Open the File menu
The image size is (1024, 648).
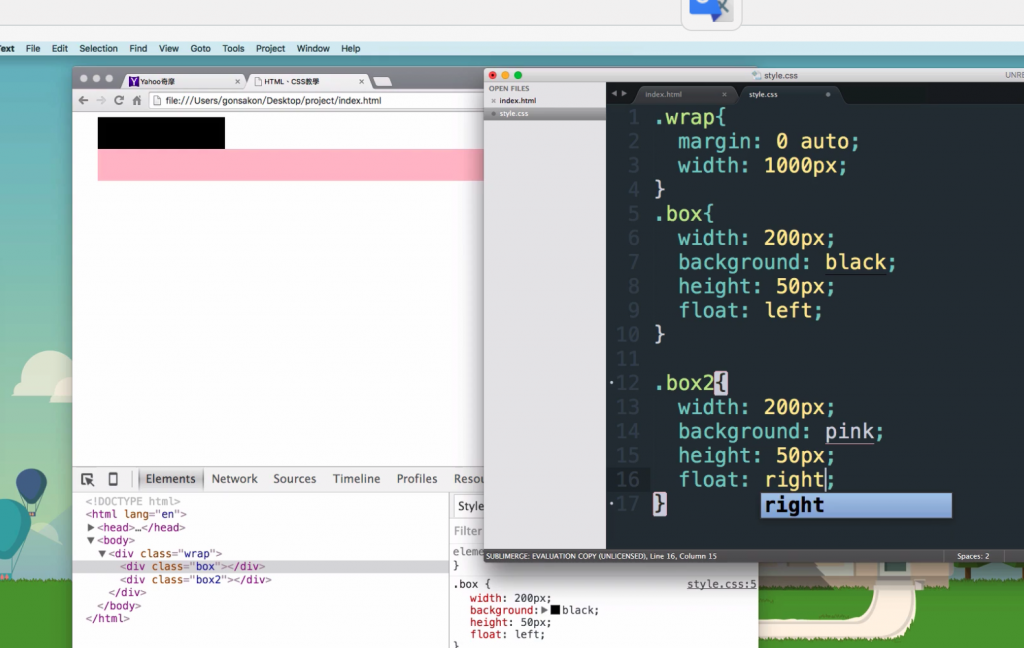pos(33,48)
